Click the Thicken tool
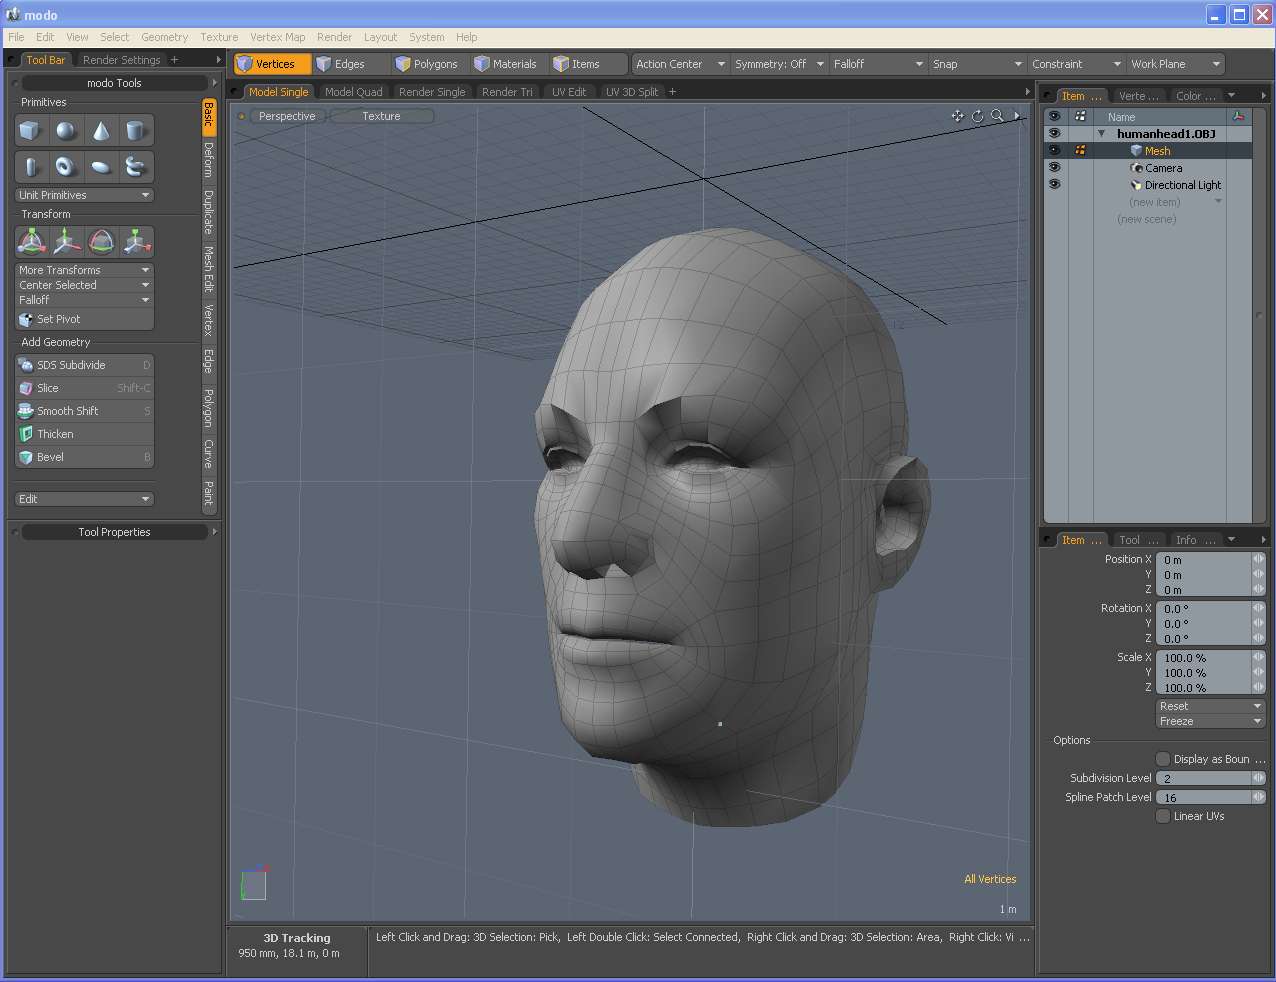Screen dimensions: 1276x982 pyautogui.click(x=85, y=434)
